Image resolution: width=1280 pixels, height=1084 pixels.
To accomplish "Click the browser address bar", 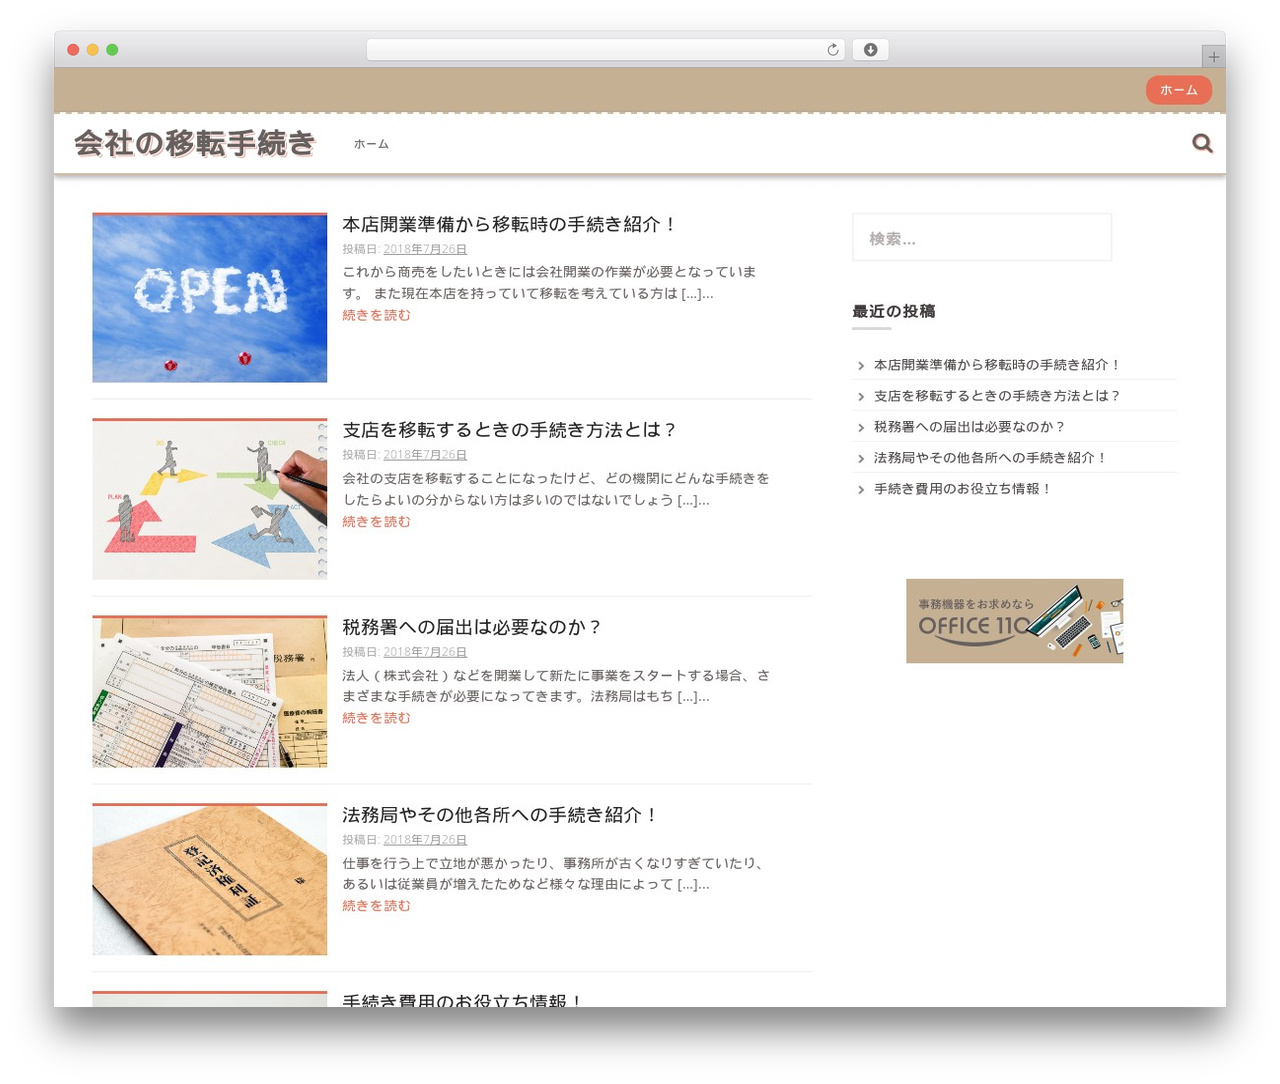I will click(x=606, y=50).
